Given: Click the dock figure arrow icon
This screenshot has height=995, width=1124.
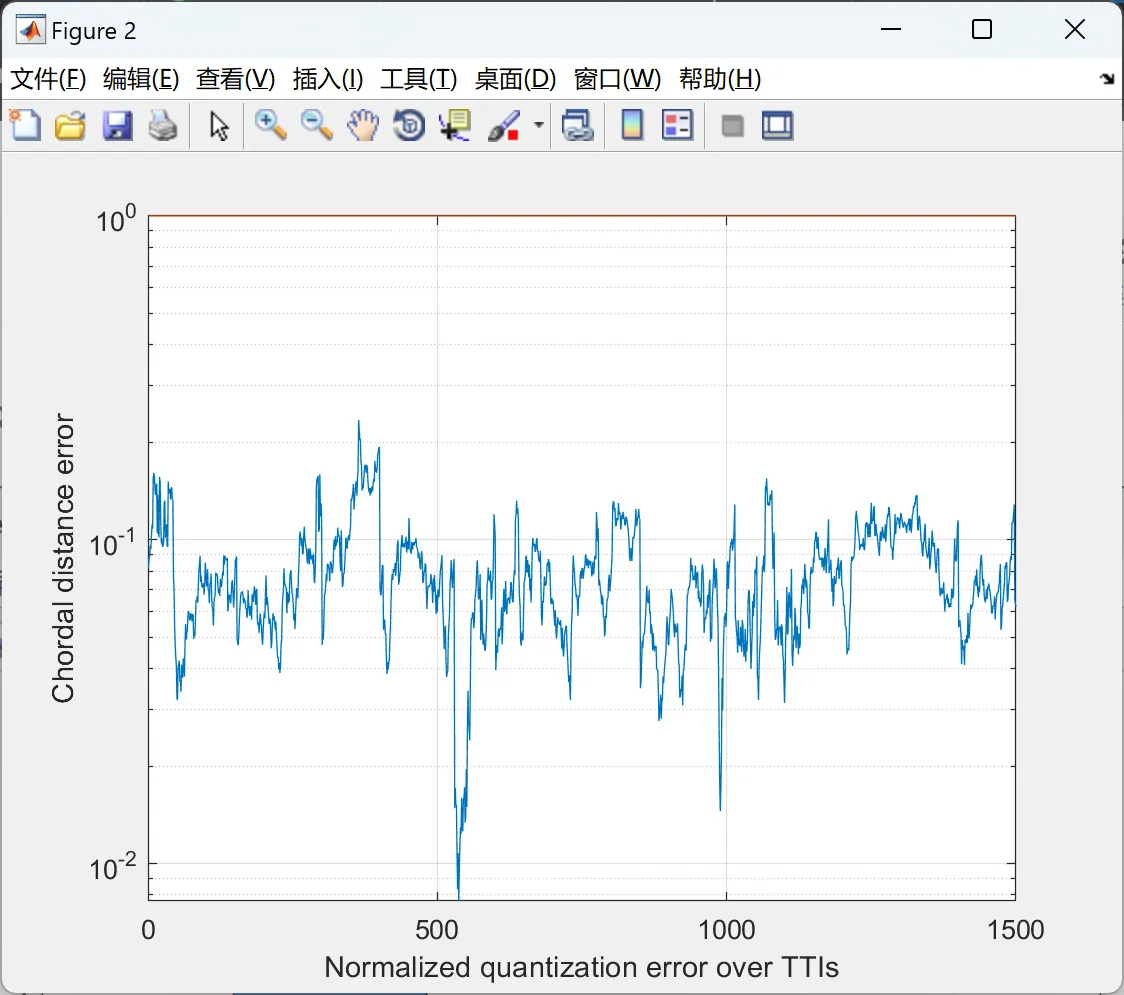Looking at the screenshot, I should point(1107,79).
